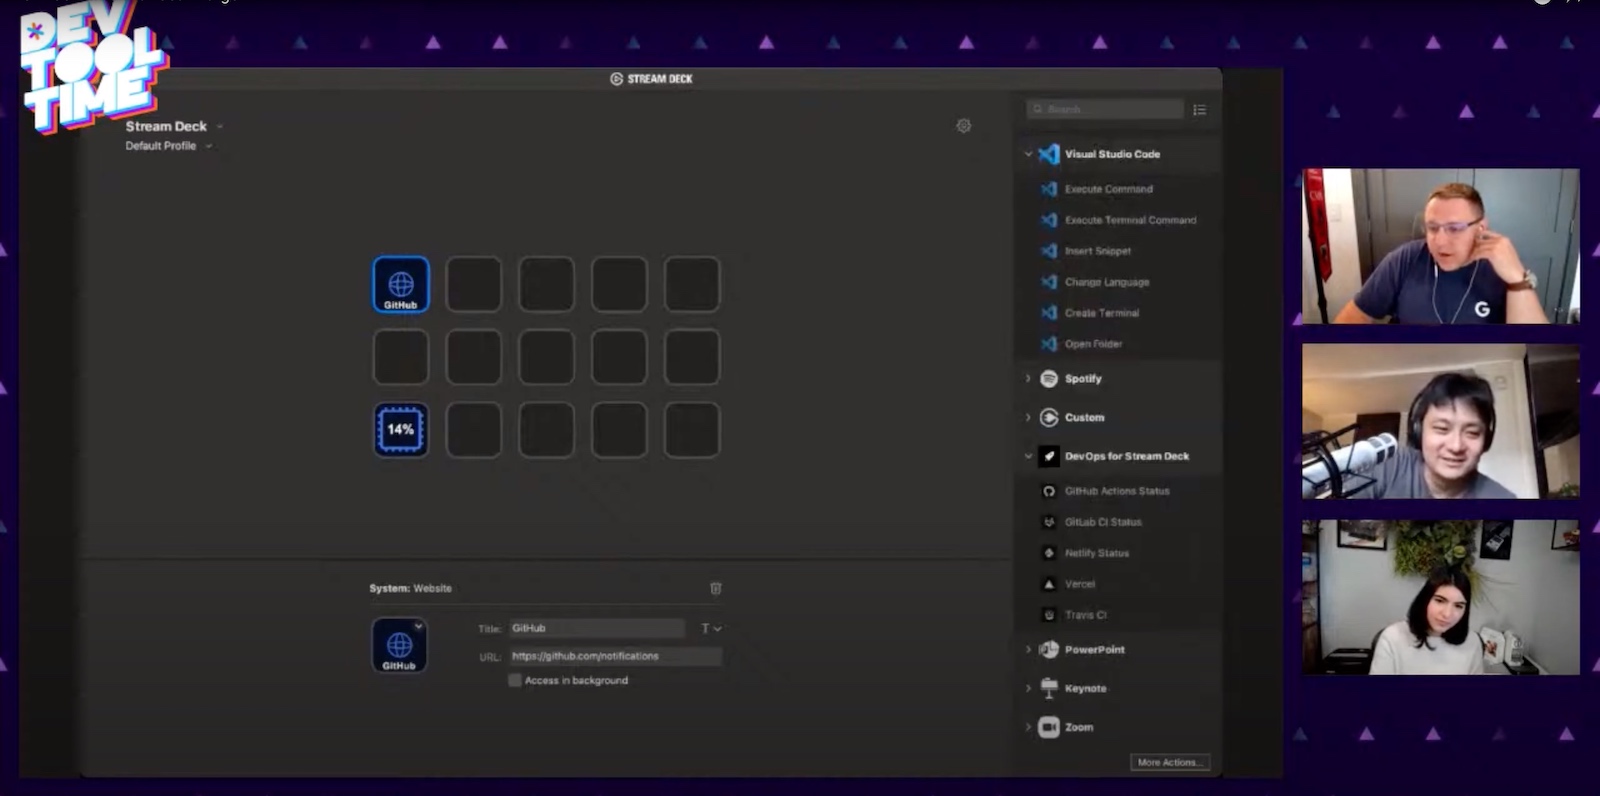Click the "GitLab CI Status" text

pyautogui.click(x=1103, y=522)
